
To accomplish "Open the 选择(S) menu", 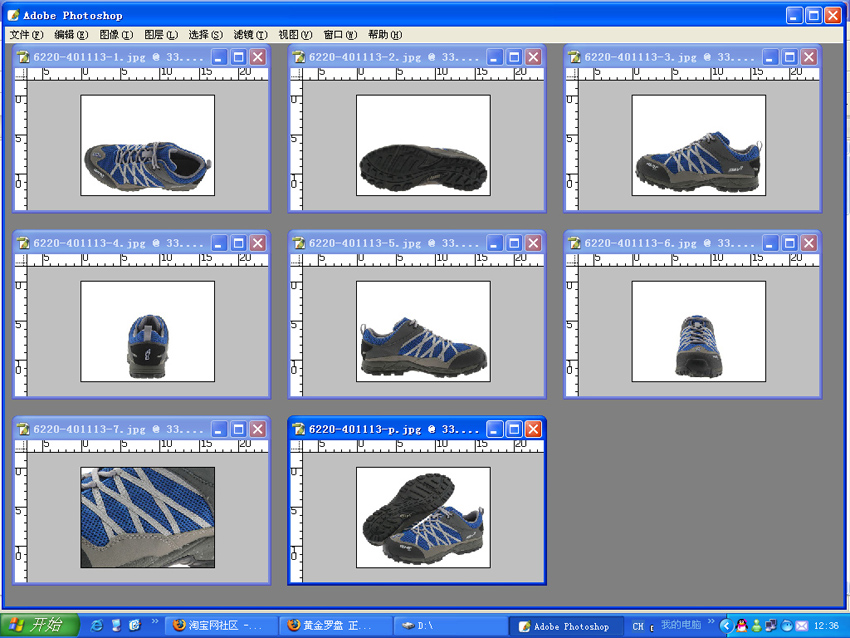I will coord(205,35).
